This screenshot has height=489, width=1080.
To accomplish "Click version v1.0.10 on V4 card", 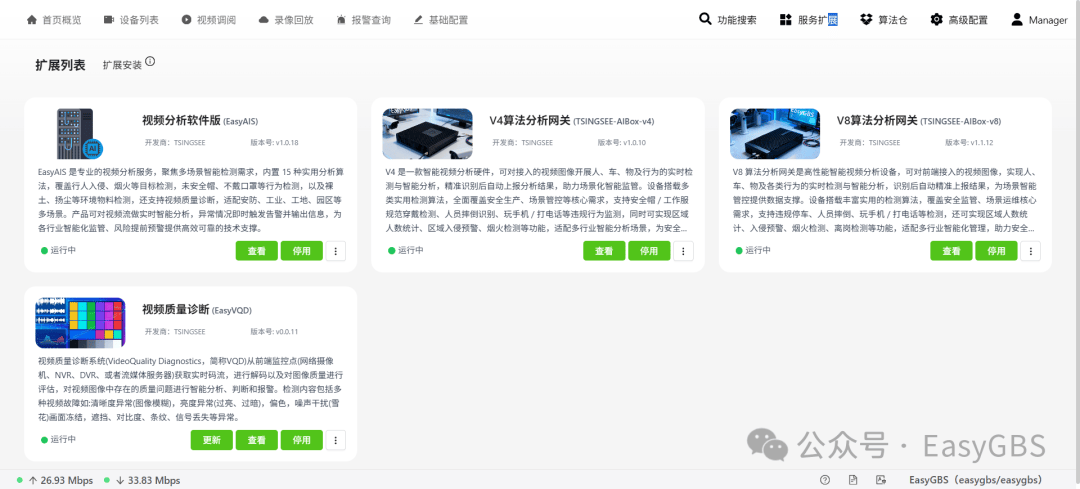I will [621, 143].
